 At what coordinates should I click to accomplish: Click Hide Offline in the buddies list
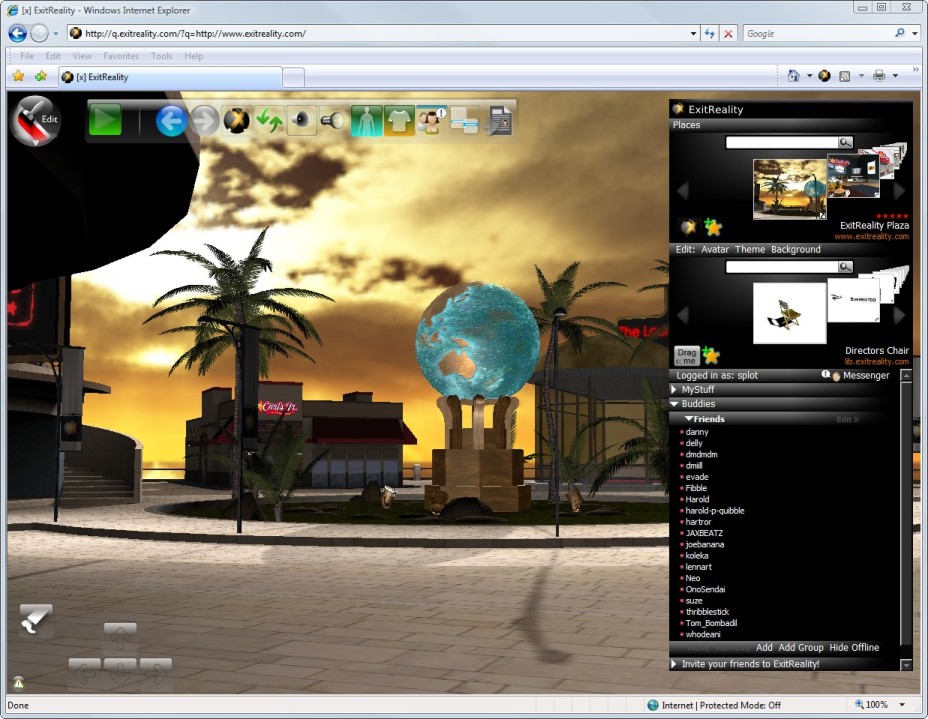[x=854, y=648]
